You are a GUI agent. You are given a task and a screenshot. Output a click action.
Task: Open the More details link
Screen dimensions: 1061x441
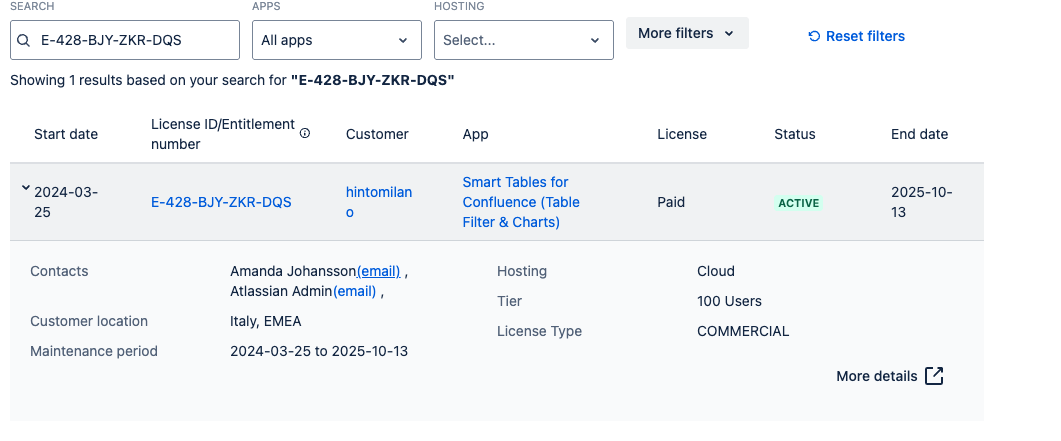[x=876, y=376]
